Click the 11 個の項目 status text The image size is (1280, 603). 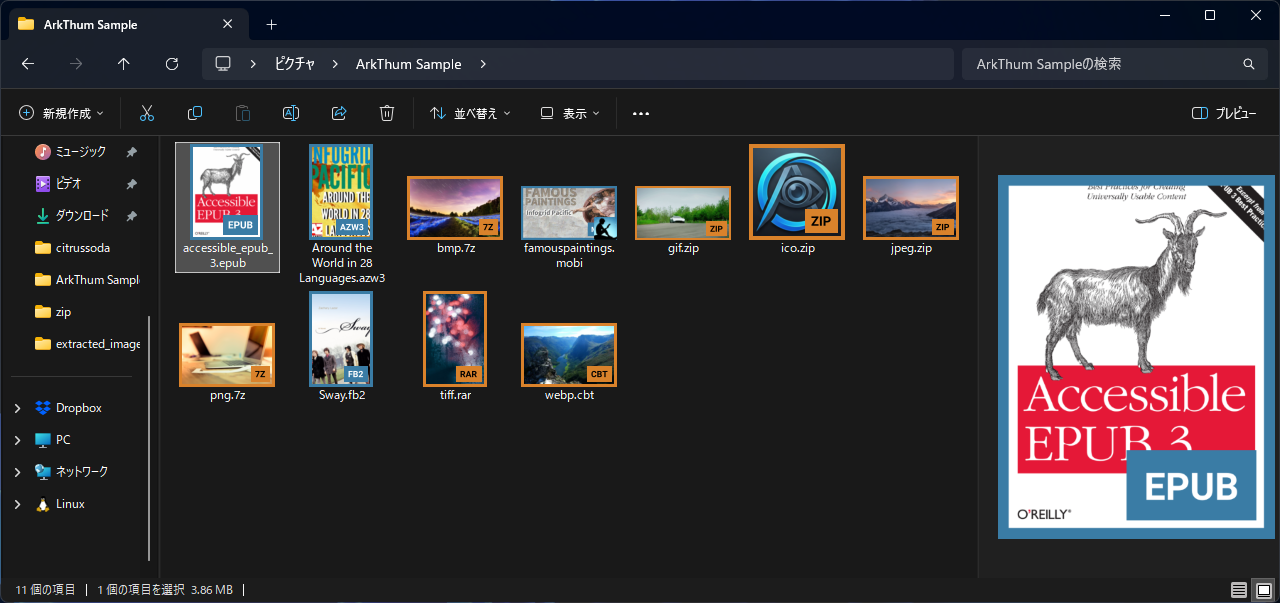pos(45,590)
